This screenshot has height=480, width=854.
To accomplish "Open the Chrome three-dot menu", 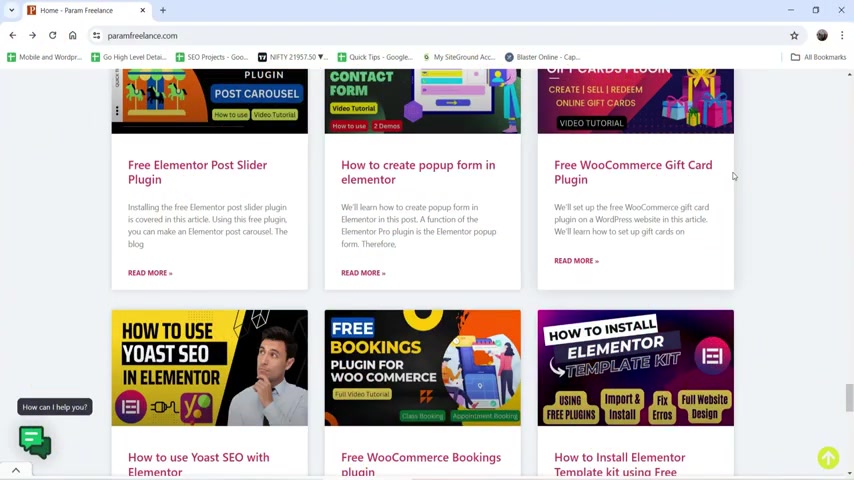I will tap(842, 35).
